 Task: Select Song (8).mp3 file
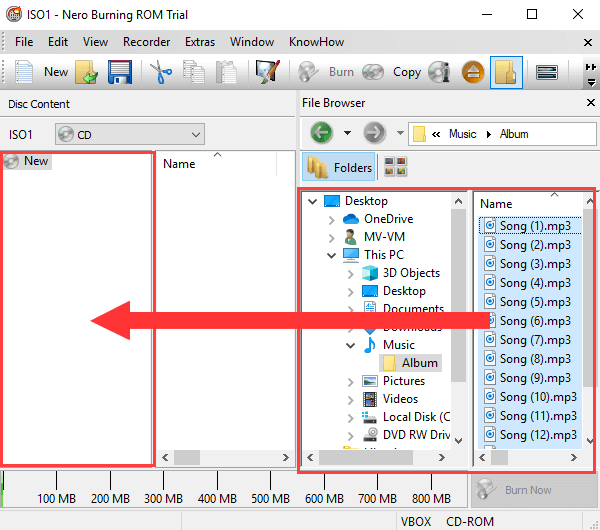pos(530,359)
